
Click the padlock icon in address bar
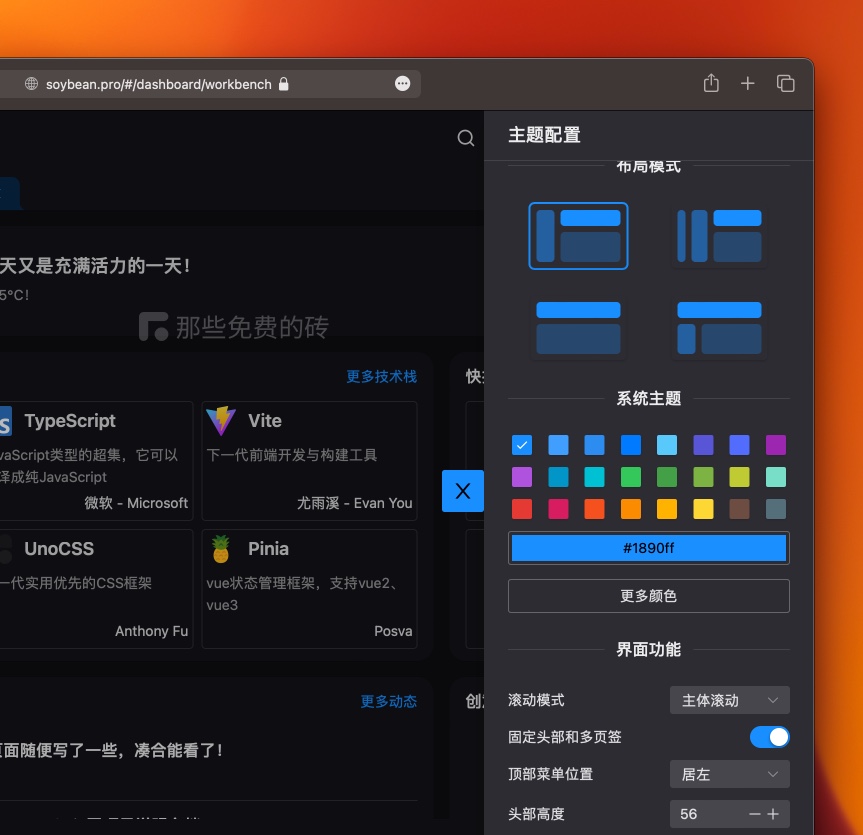pyautogui.click(x=283, y=84)
